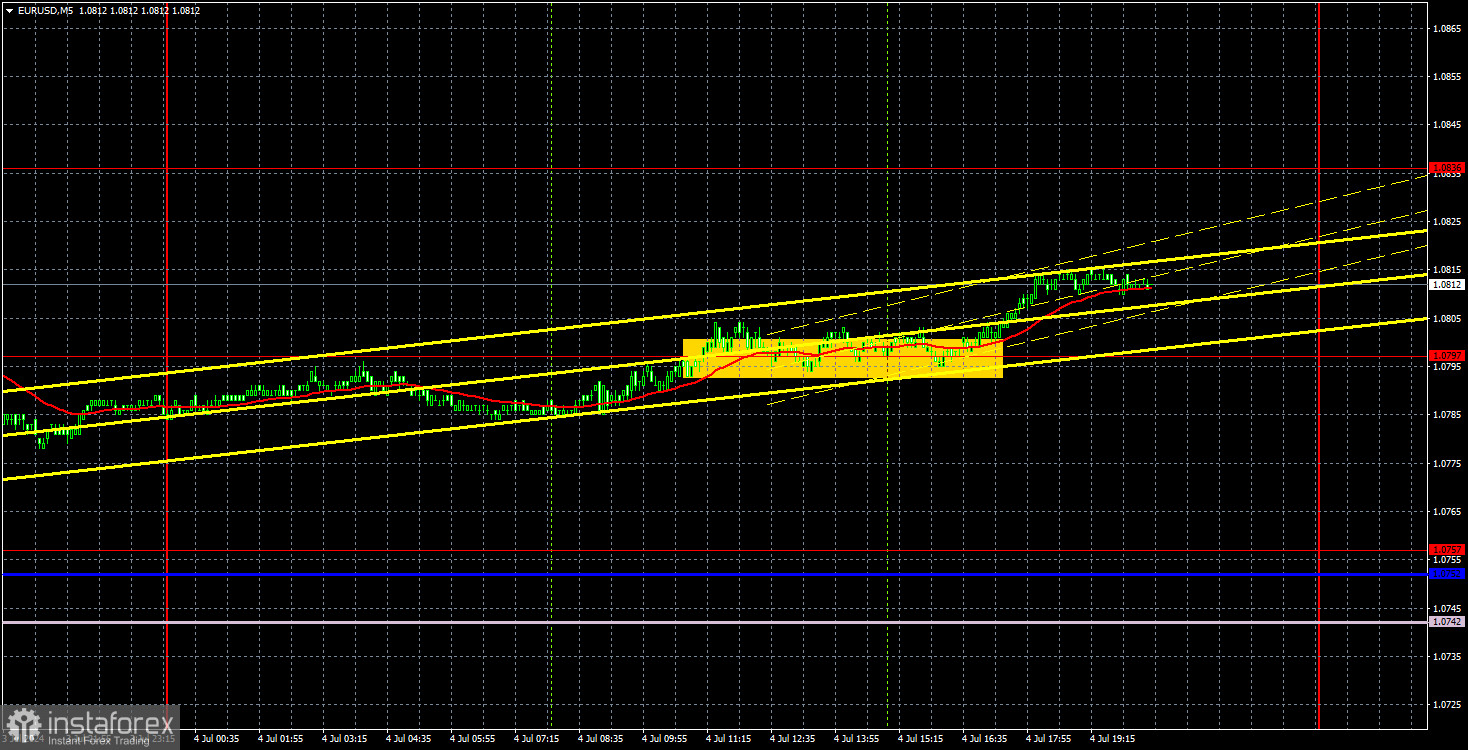Select the red 1.0797 price level tag
The height and width of the screenshot is (750, 1468).
[x=1447, y=355]
